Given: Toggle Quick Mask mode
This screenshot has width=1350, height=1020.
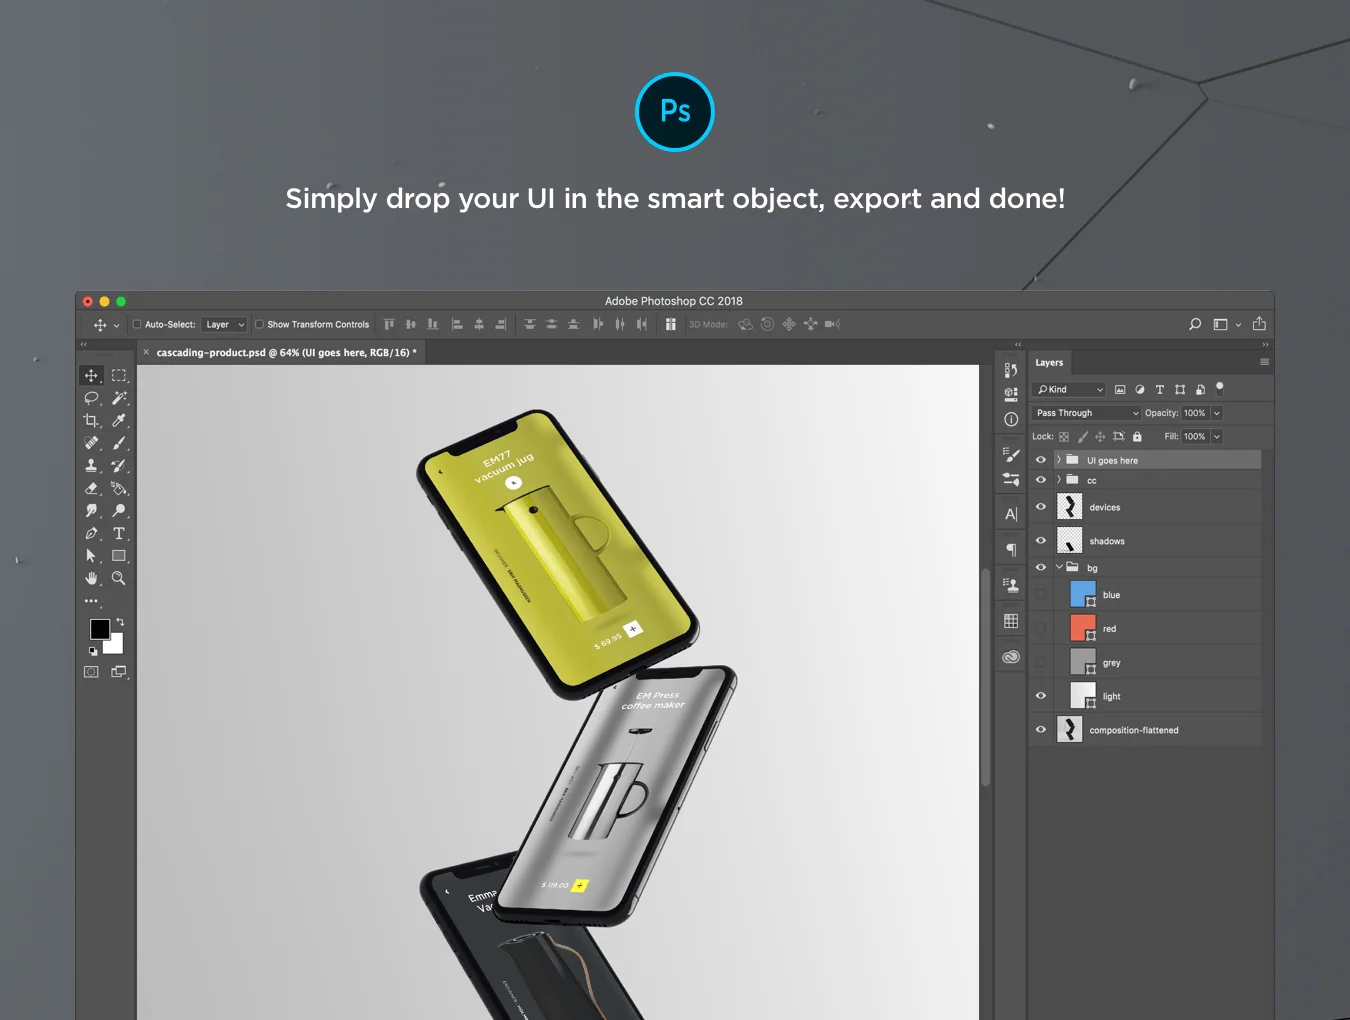Looking at the screenshot, I should (91, 672).
